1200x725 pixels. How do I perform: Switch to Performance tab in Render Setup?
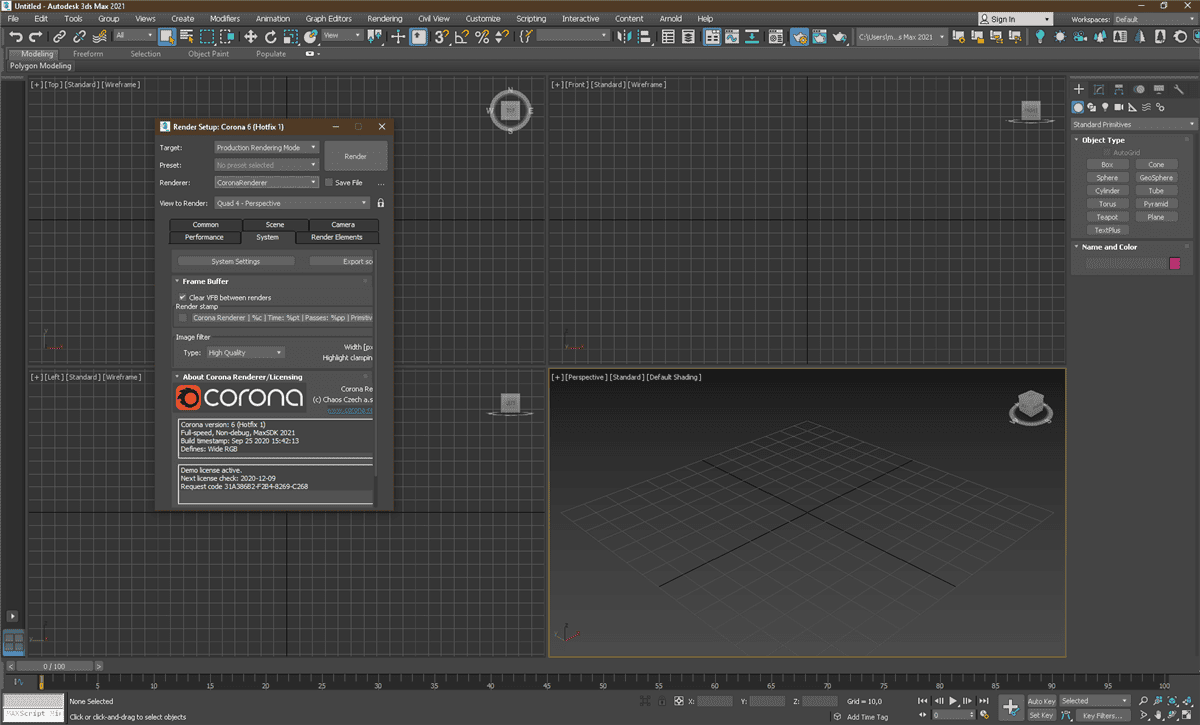point(204,237)
